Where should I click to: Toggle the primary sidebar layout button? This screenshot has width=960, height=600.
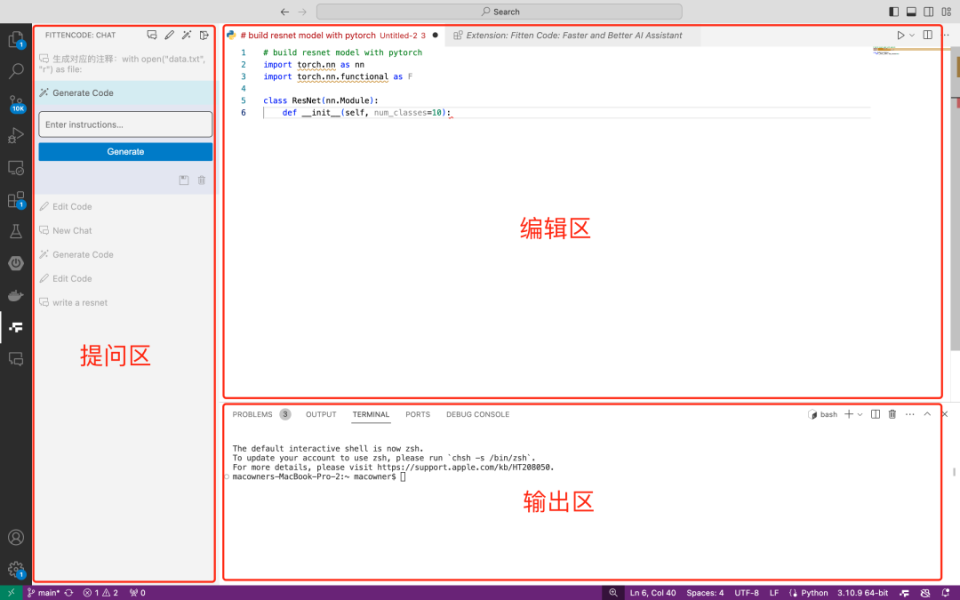coord(894,12)
